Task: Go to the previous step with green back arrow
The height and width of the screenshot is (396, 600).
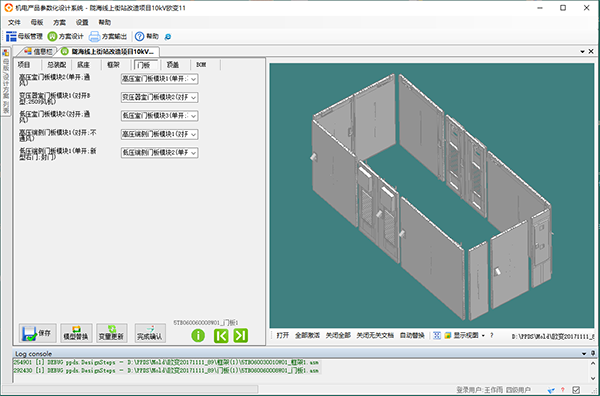Action: [x=221, y=336]
